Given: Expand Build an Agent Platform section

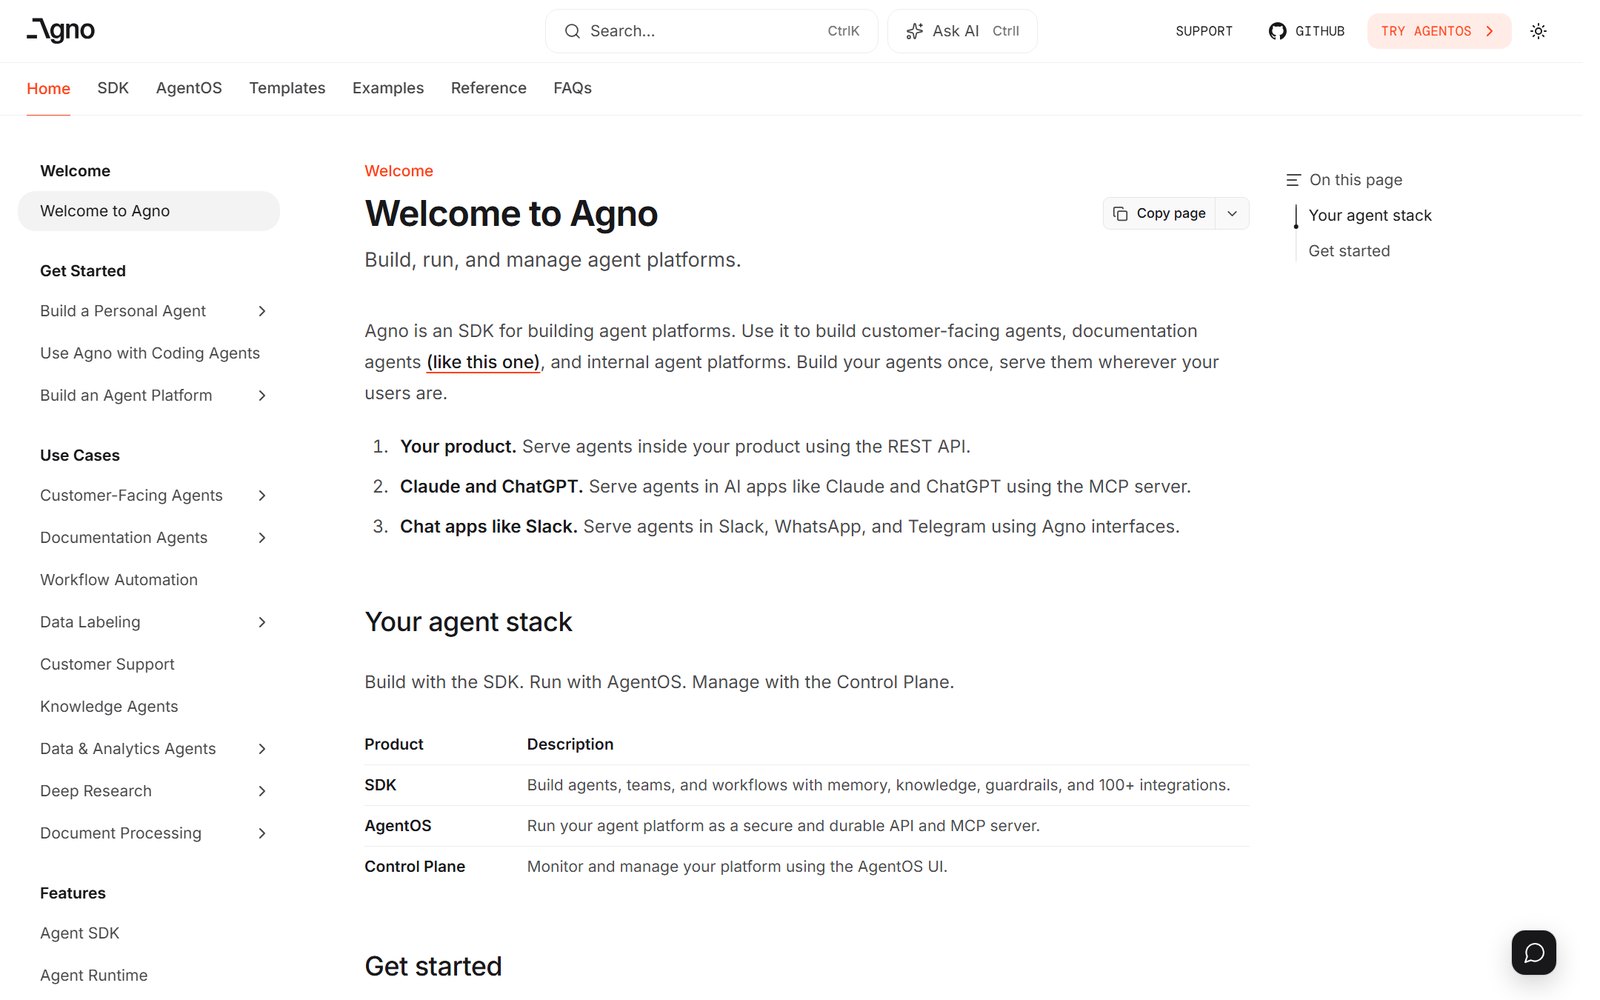Looking at the screenshot, I should pyautogui.click(x=262, y=395).
